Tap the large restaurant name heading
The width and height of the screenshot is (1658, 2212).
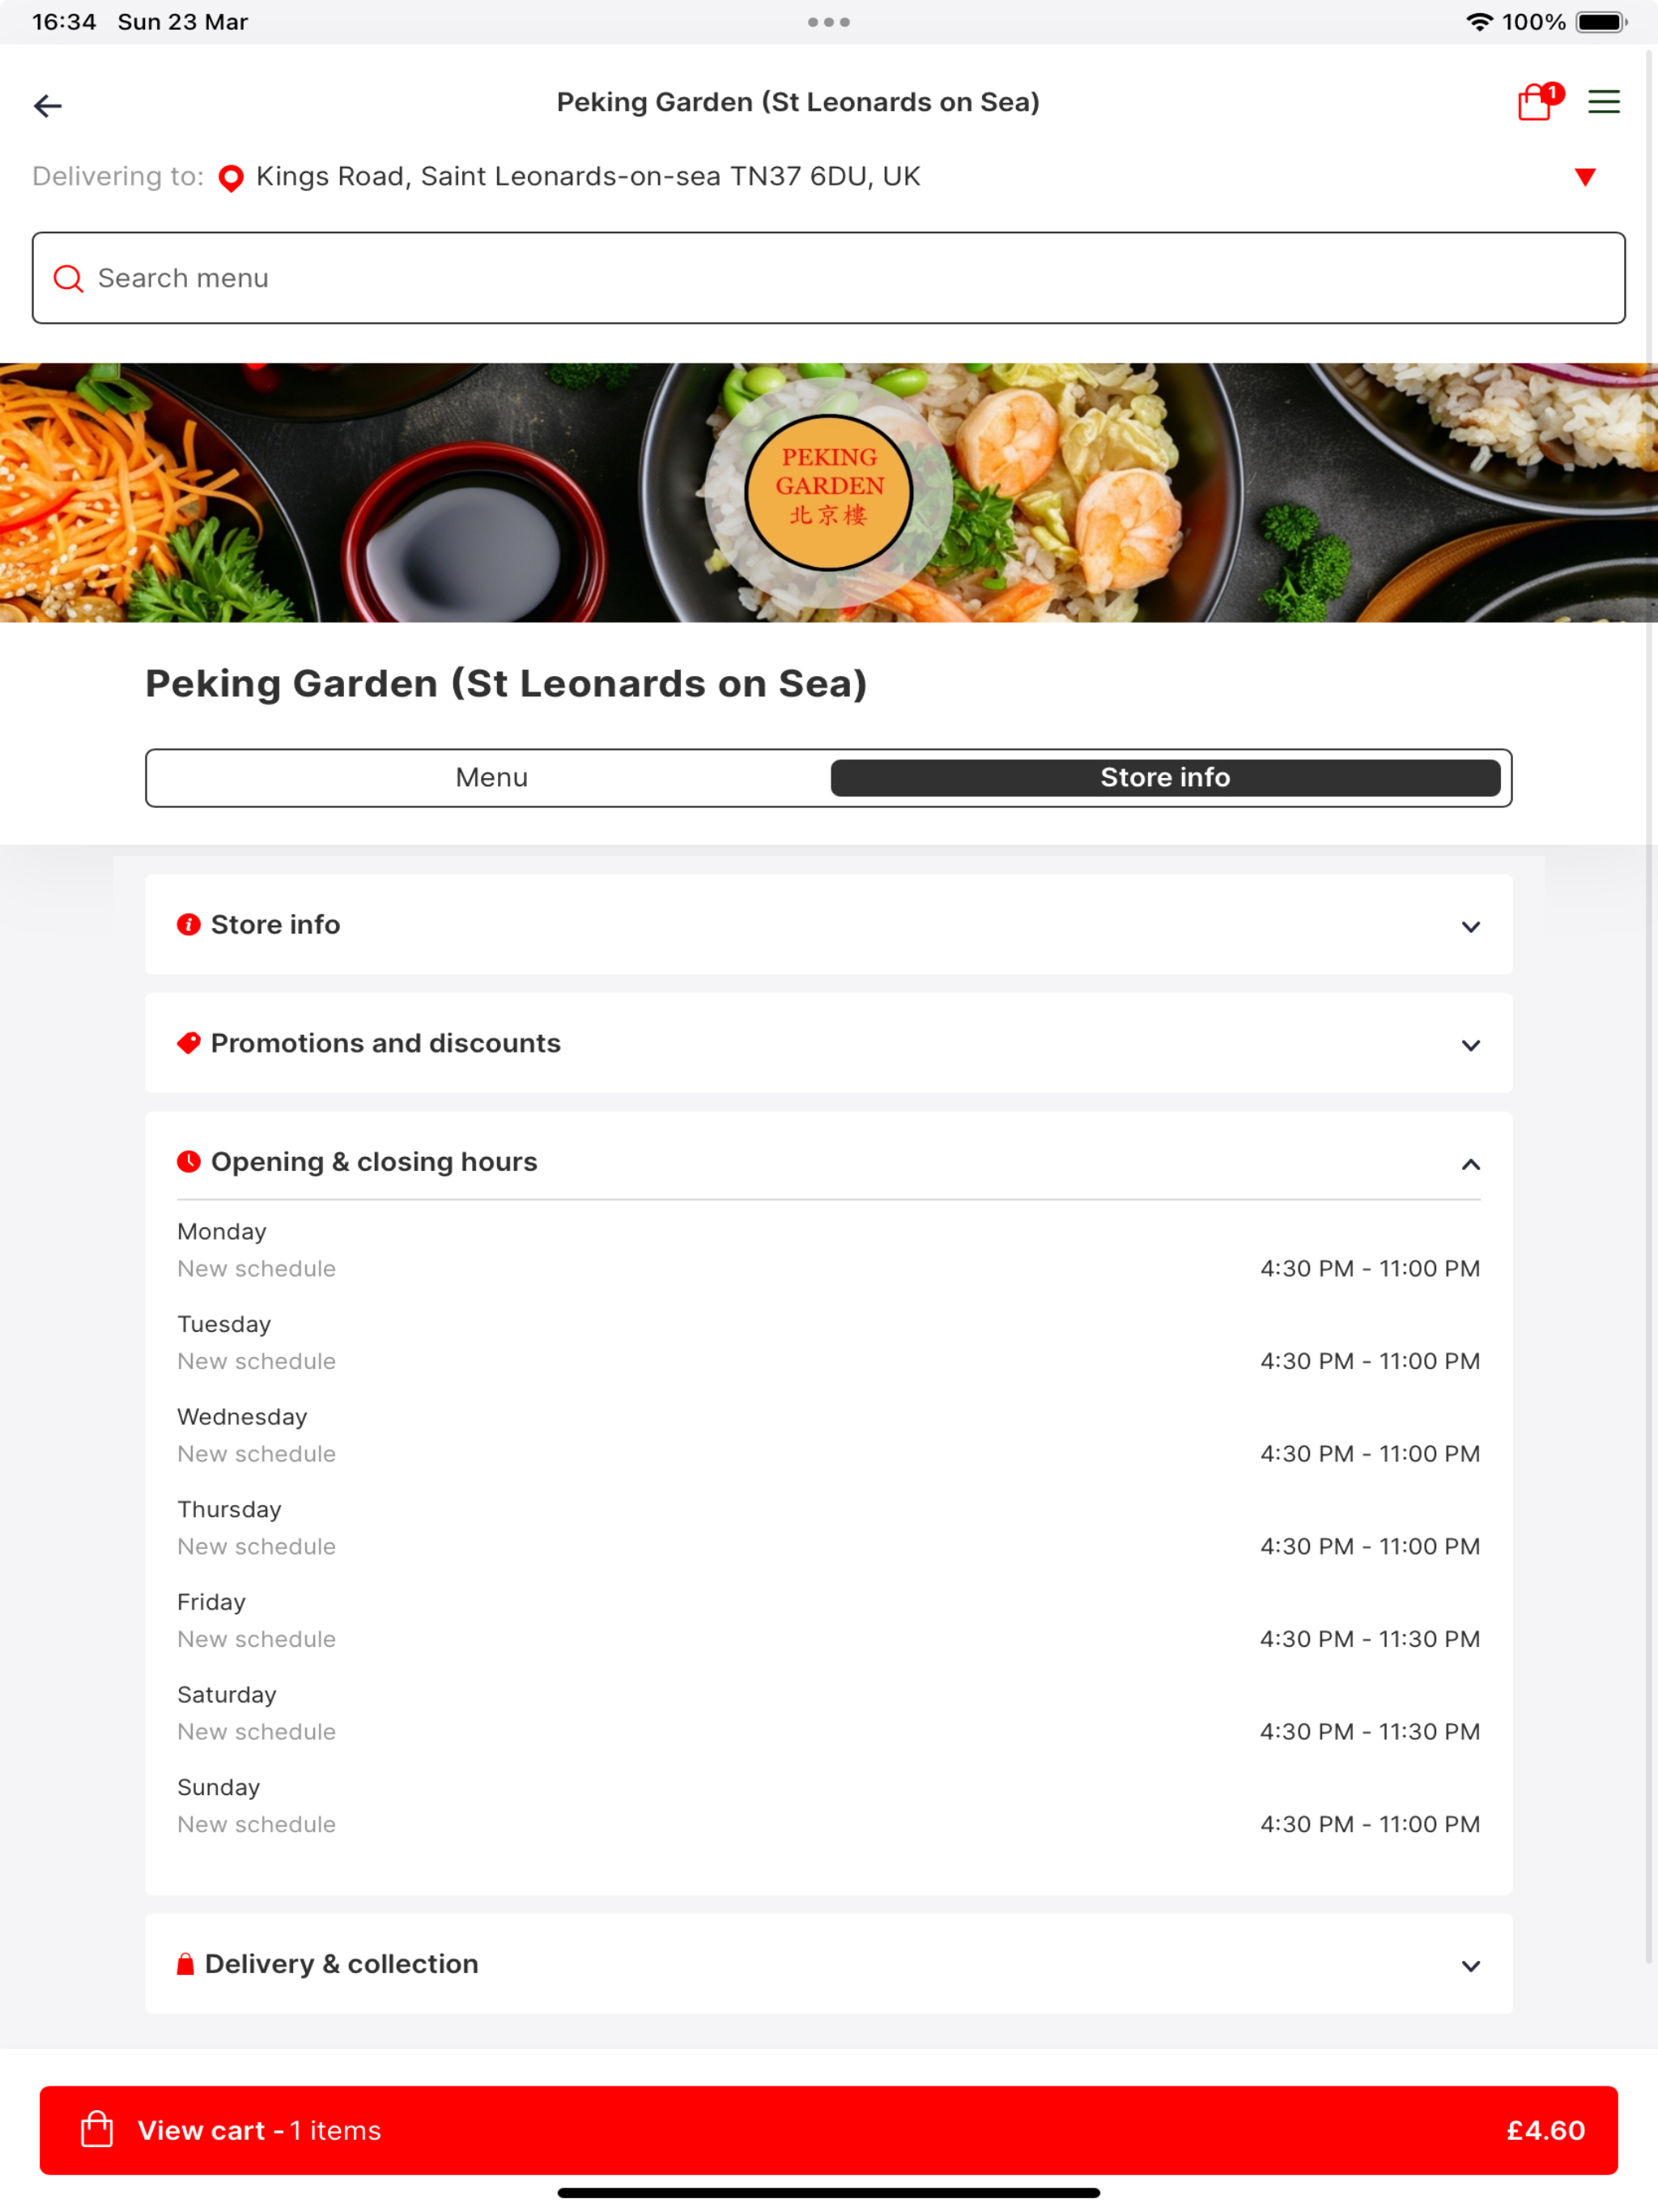(x=506, y=684)
